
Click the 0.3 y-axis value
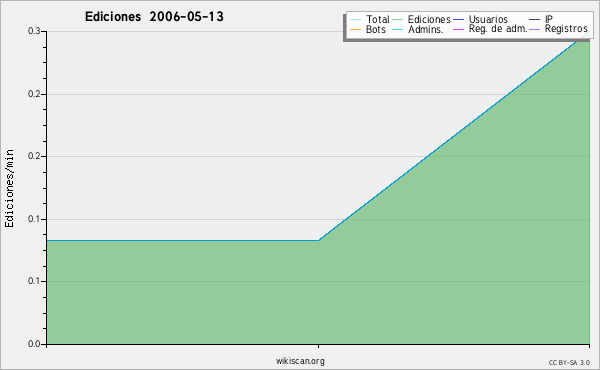(x=34, y=31)
